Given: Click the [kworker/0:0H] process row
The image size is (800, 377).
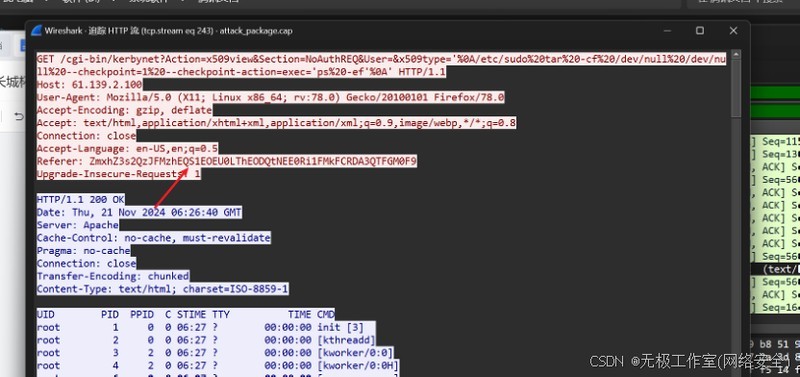Looking at the screenshot, I should coord(218,365).
